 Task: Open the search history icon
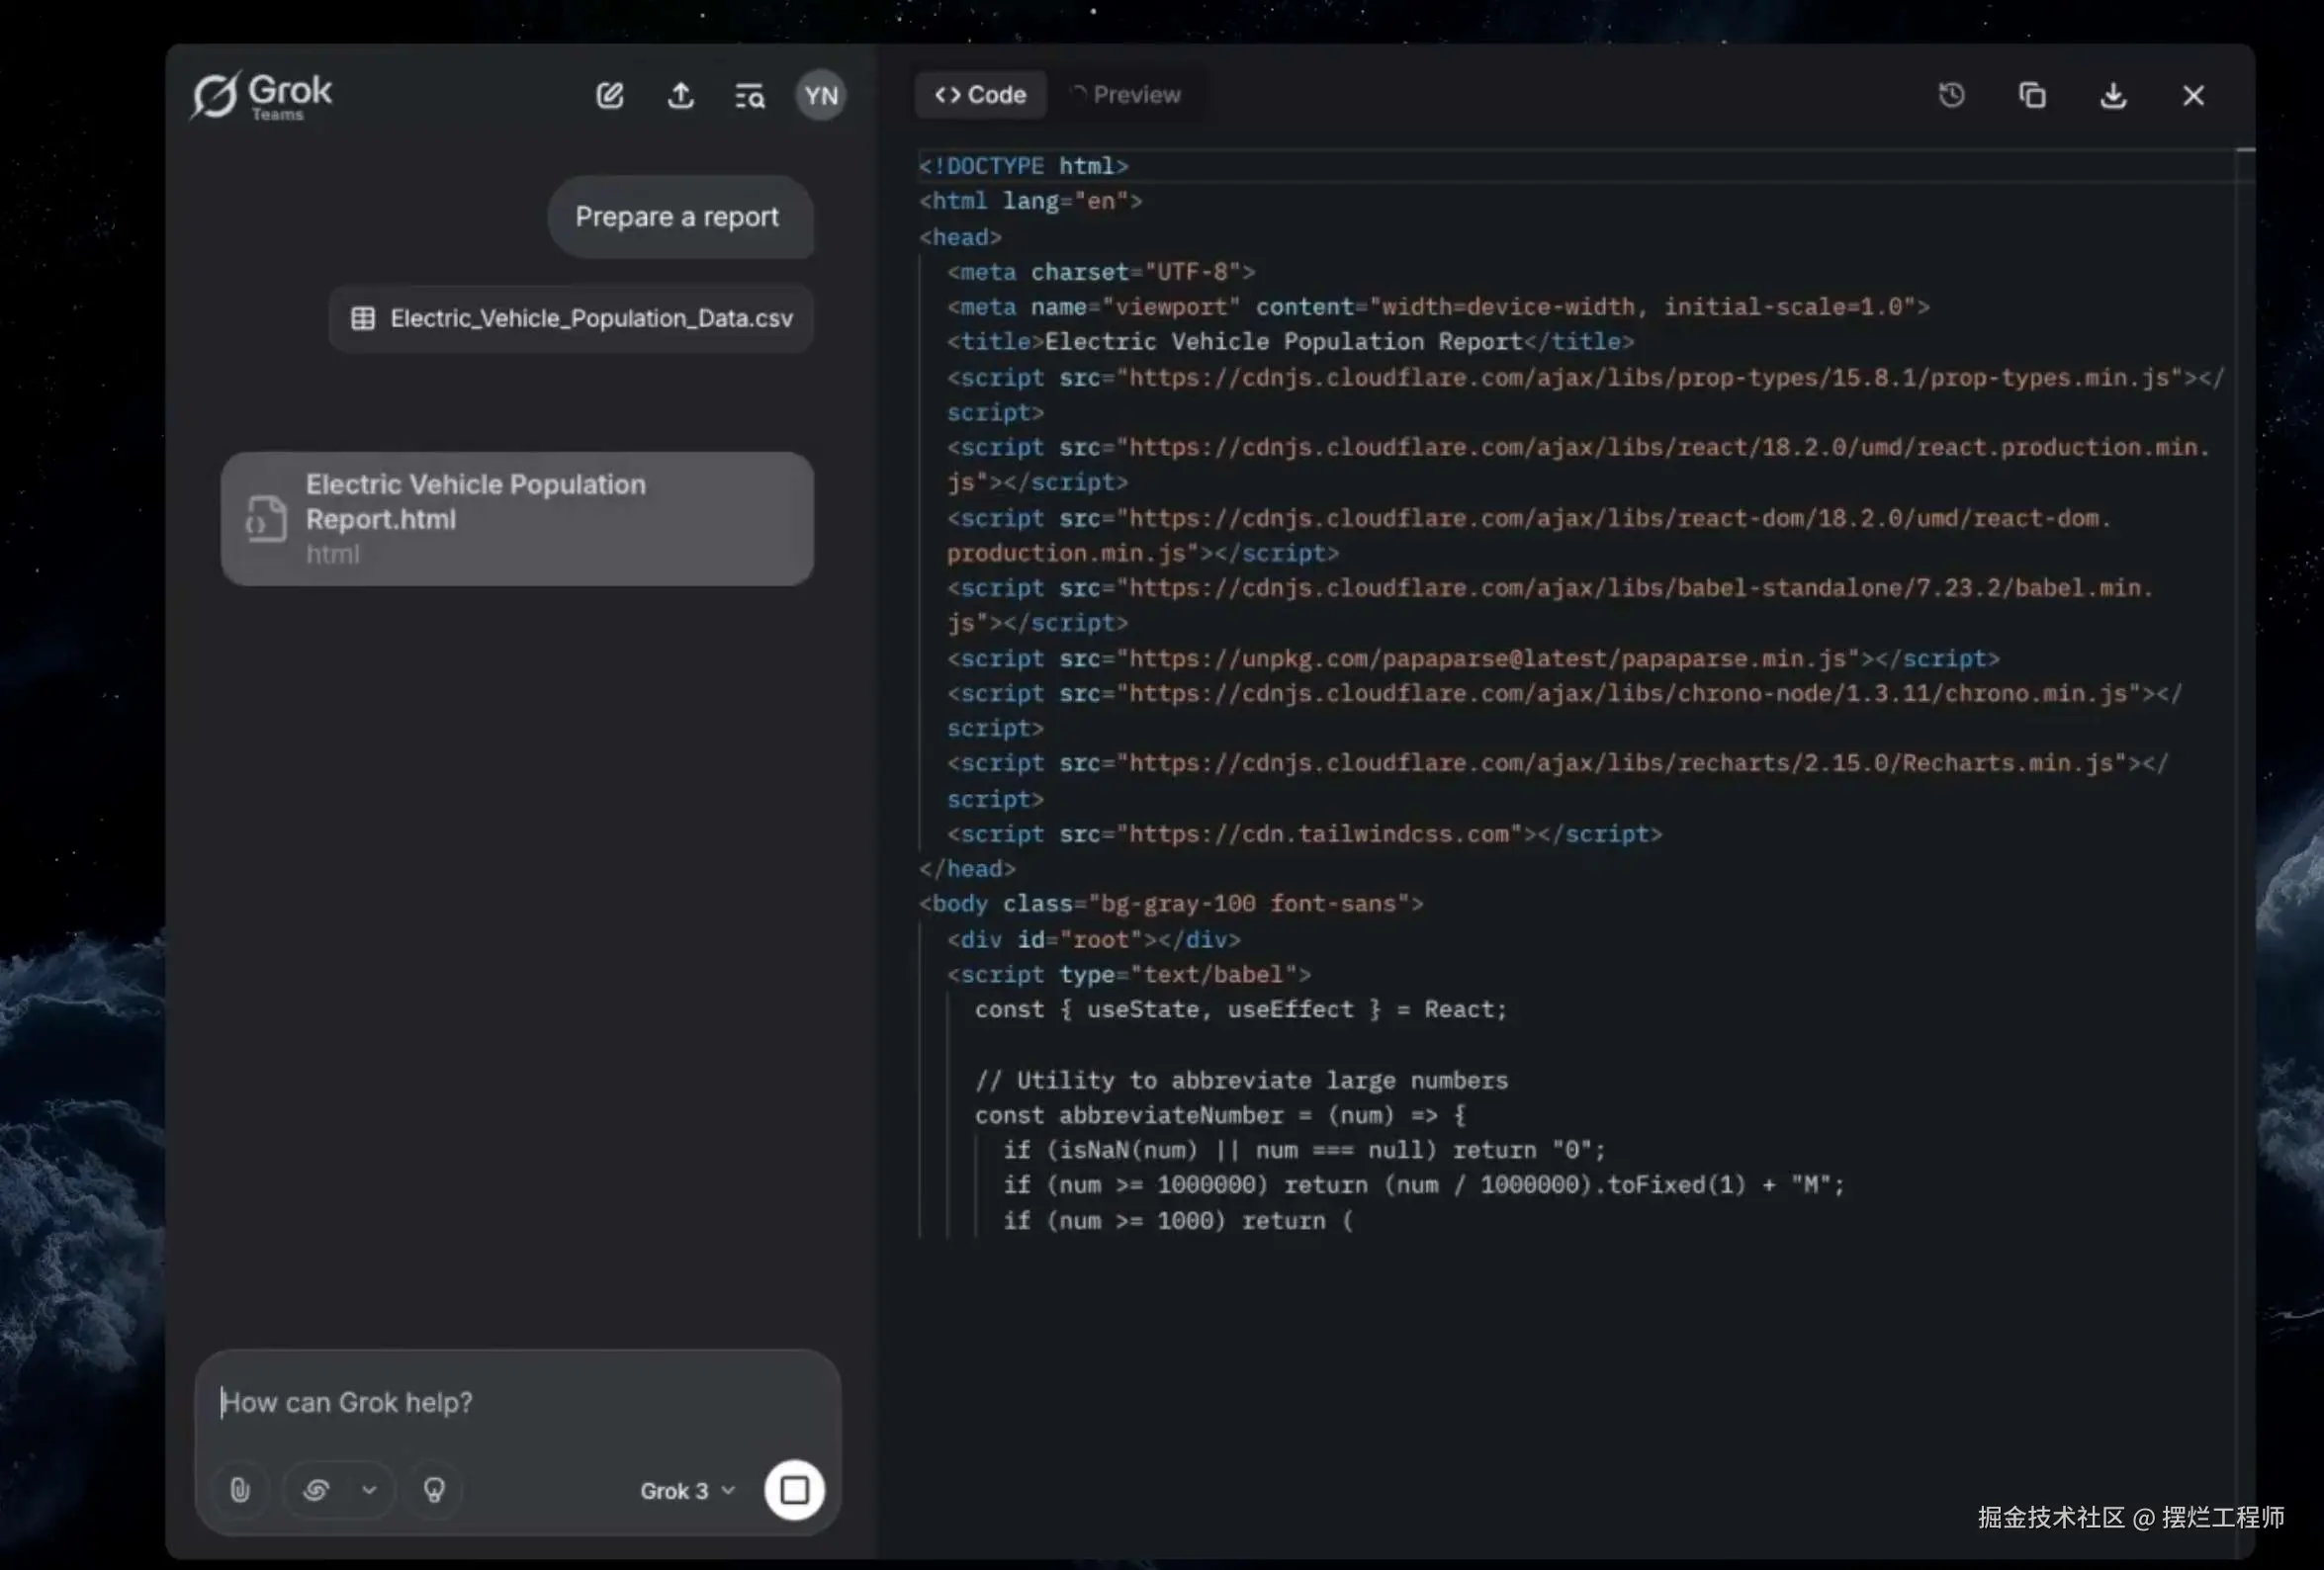click(749, 96)
